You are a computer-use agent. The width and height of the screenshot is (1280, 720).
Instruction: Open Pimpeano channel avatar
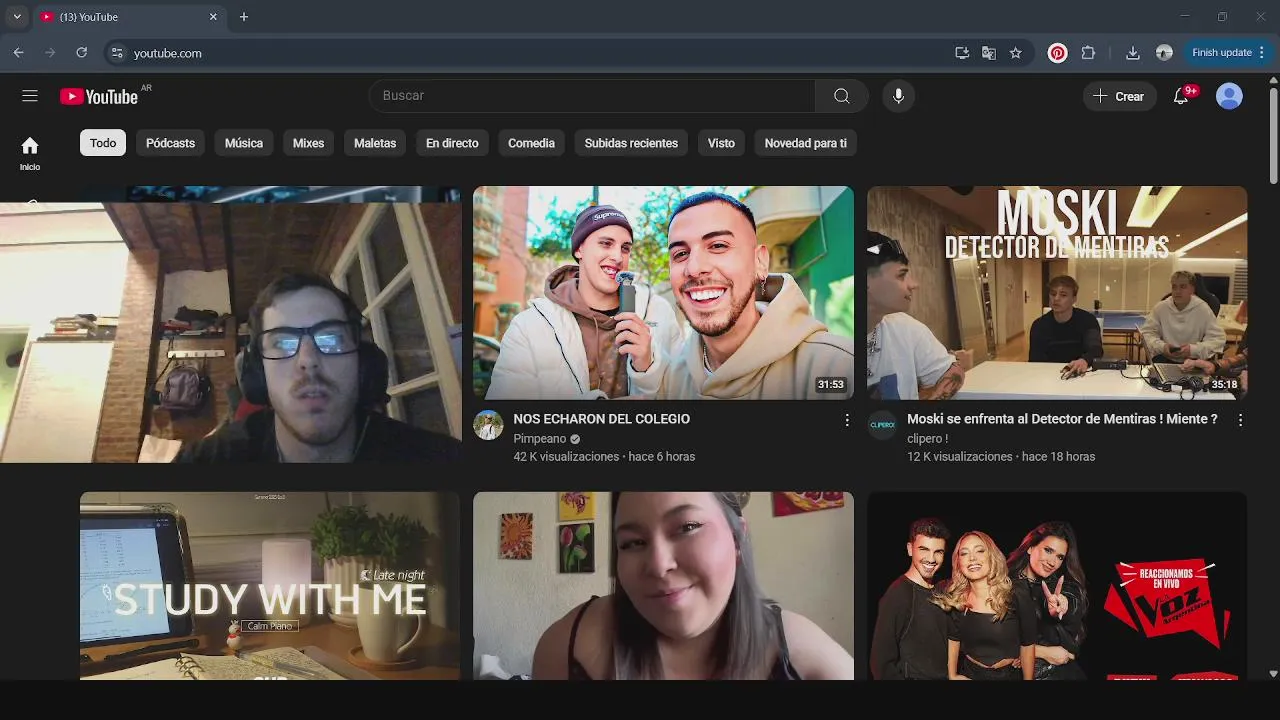(488, 425)
